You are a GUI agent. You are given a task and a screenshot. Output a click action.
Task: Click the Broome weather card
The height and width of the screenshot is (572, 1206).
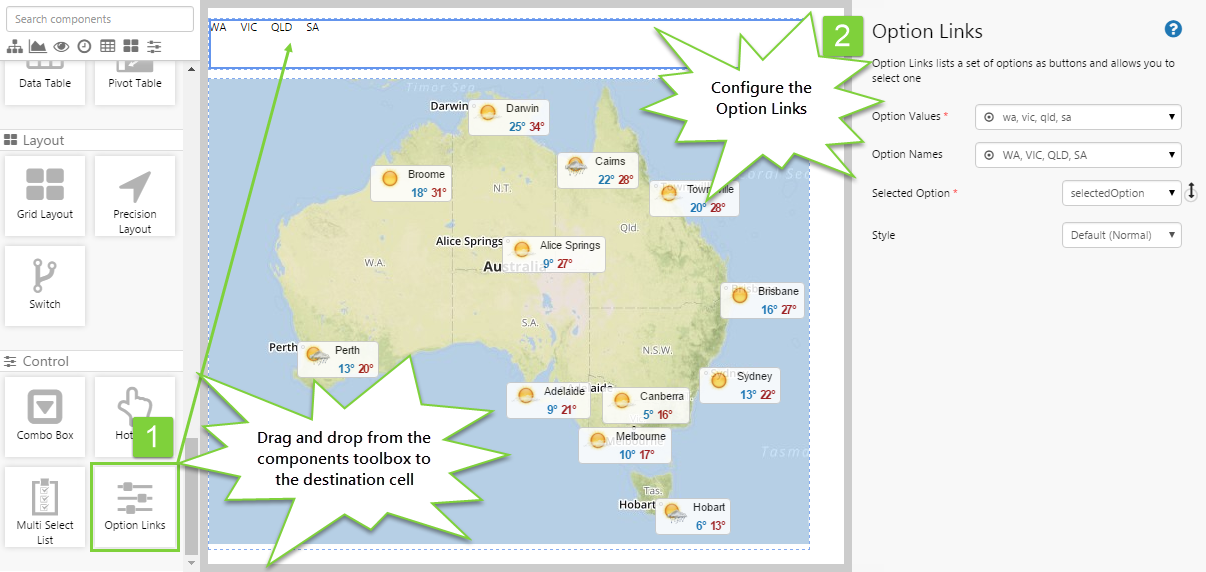(x=412, y=183)
